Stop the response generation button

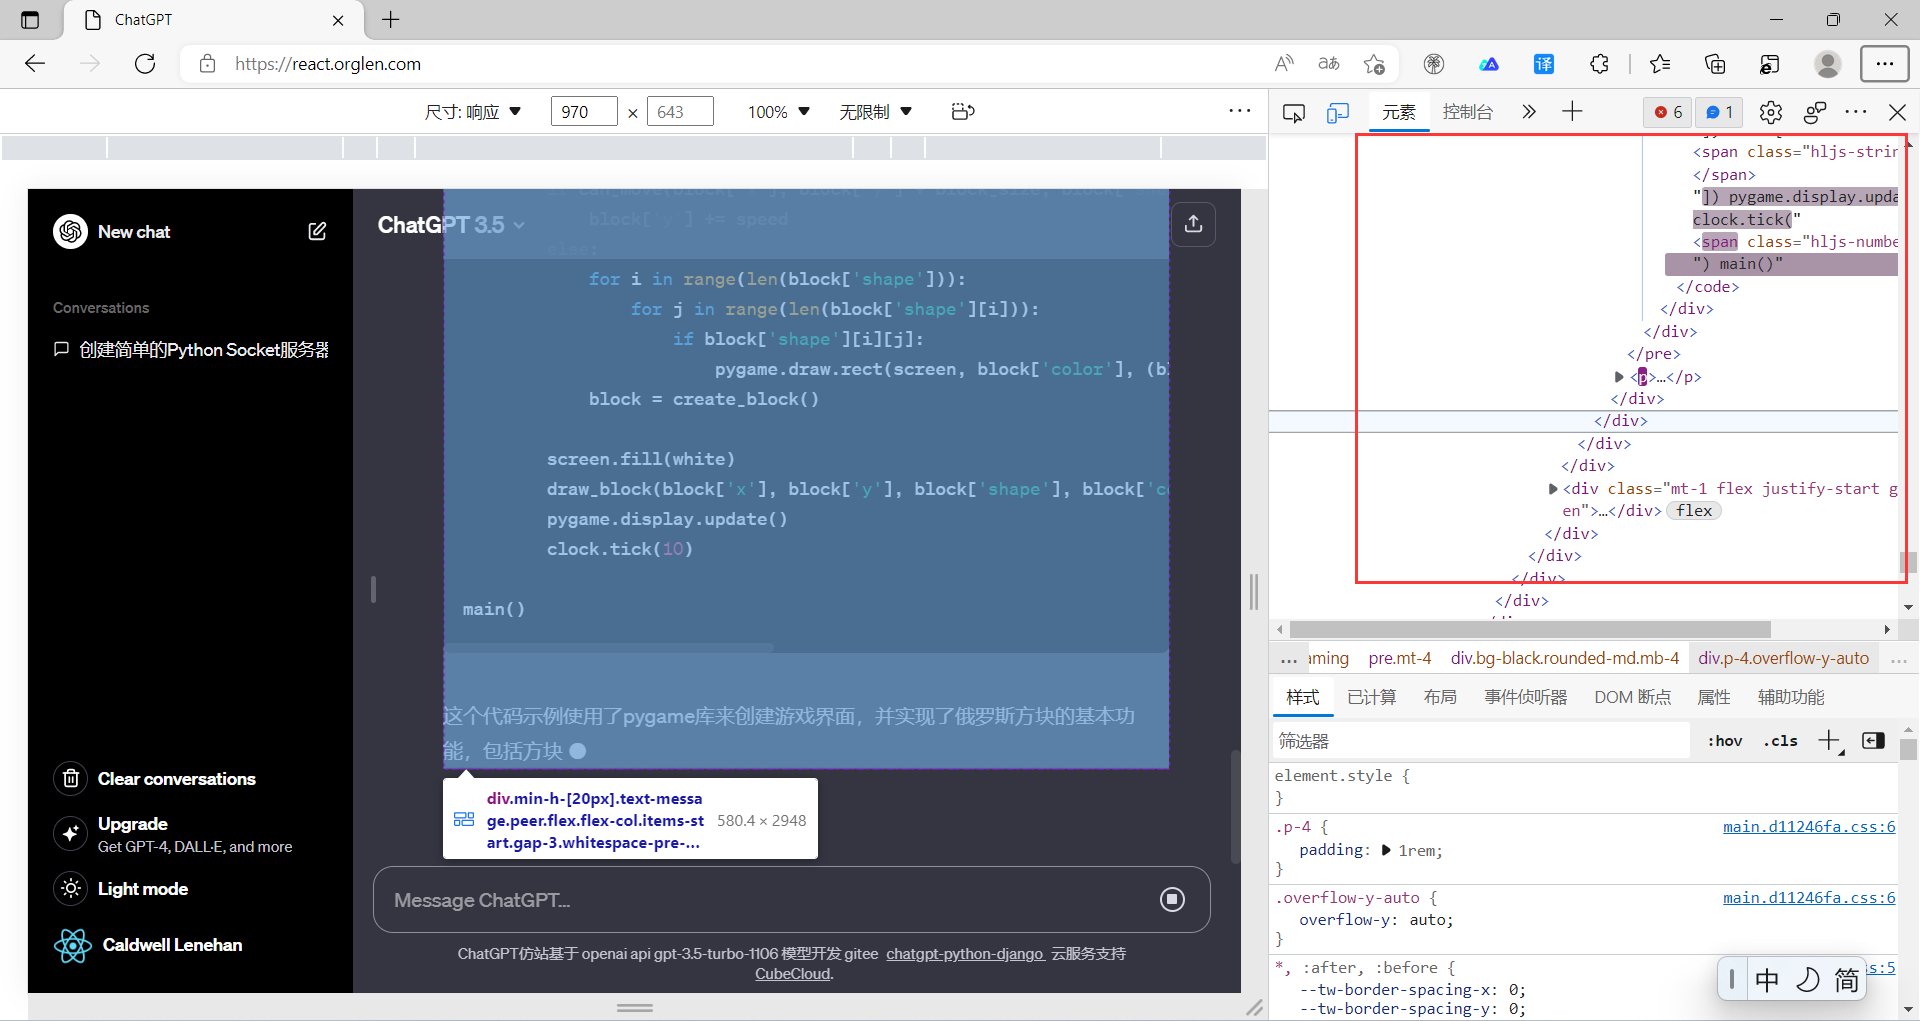point(1172,899)
